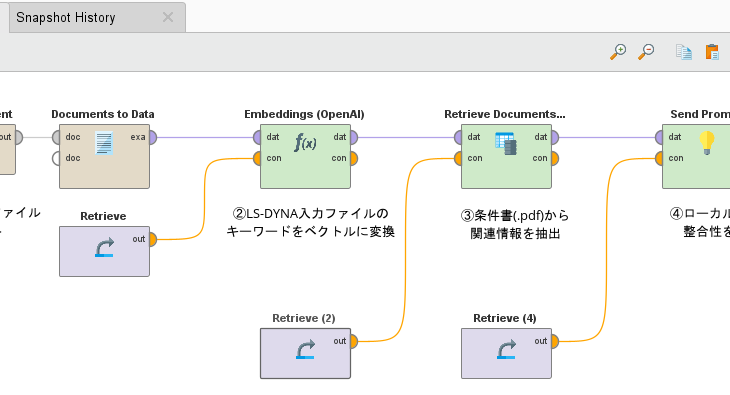730x395 pixels.
Task: Click the Embeddings (OpenAI) operator title
Action: click(304, 114)
